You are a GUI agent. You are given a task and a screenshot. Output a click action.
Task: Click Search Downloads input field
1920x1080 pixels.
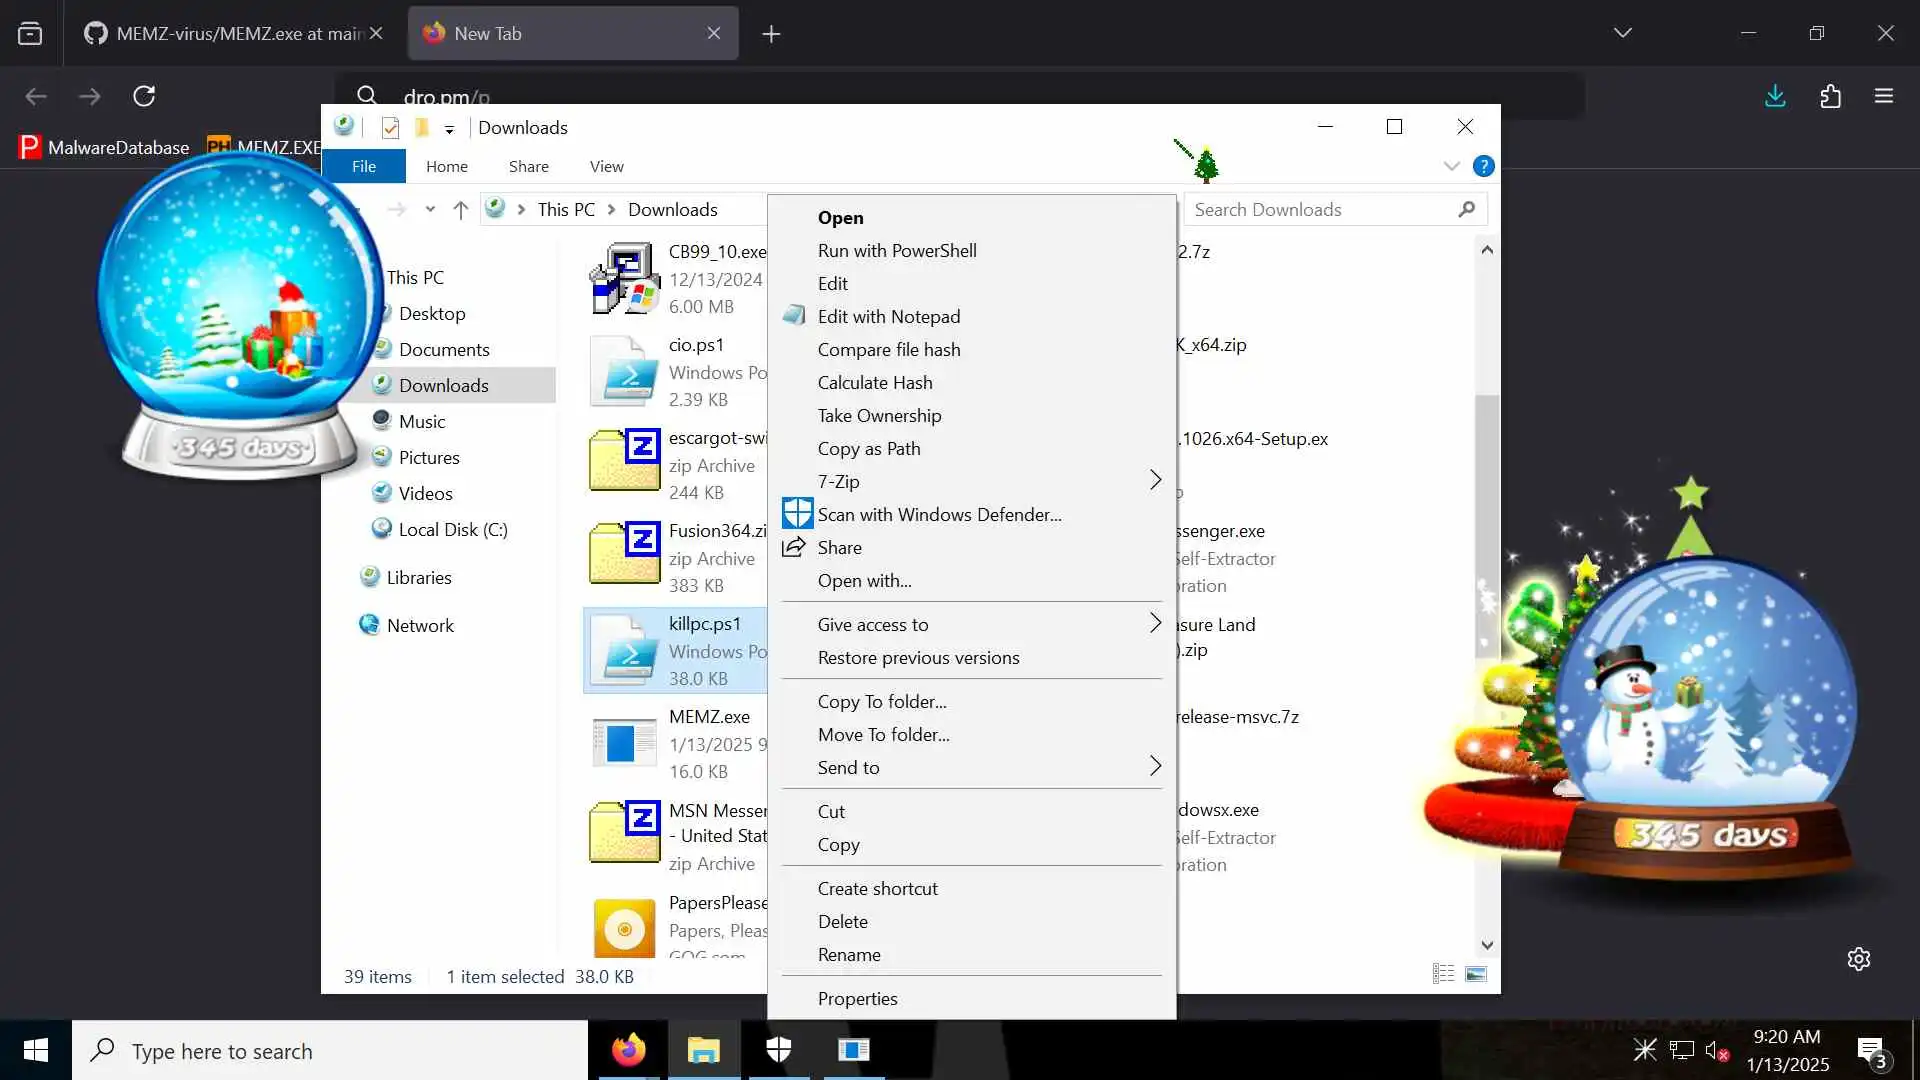(1320, 209)
